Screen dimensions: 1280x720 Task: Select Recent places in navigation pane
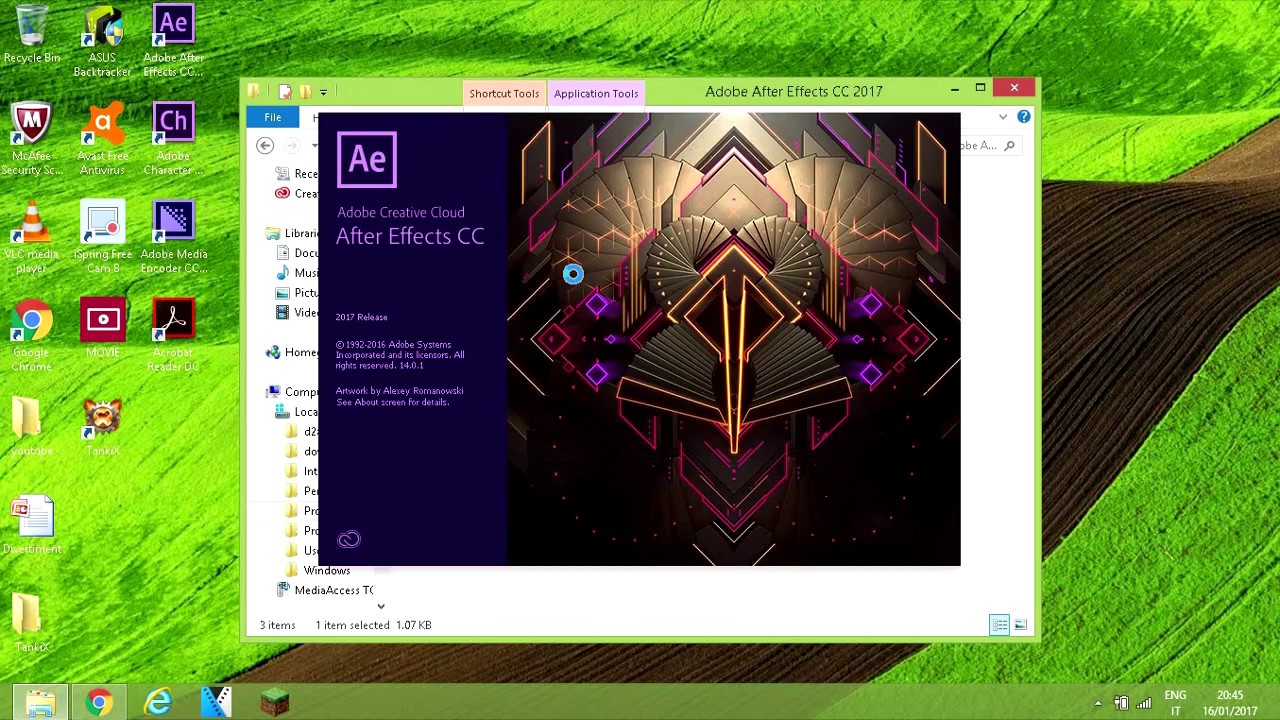tap(297, 174)
